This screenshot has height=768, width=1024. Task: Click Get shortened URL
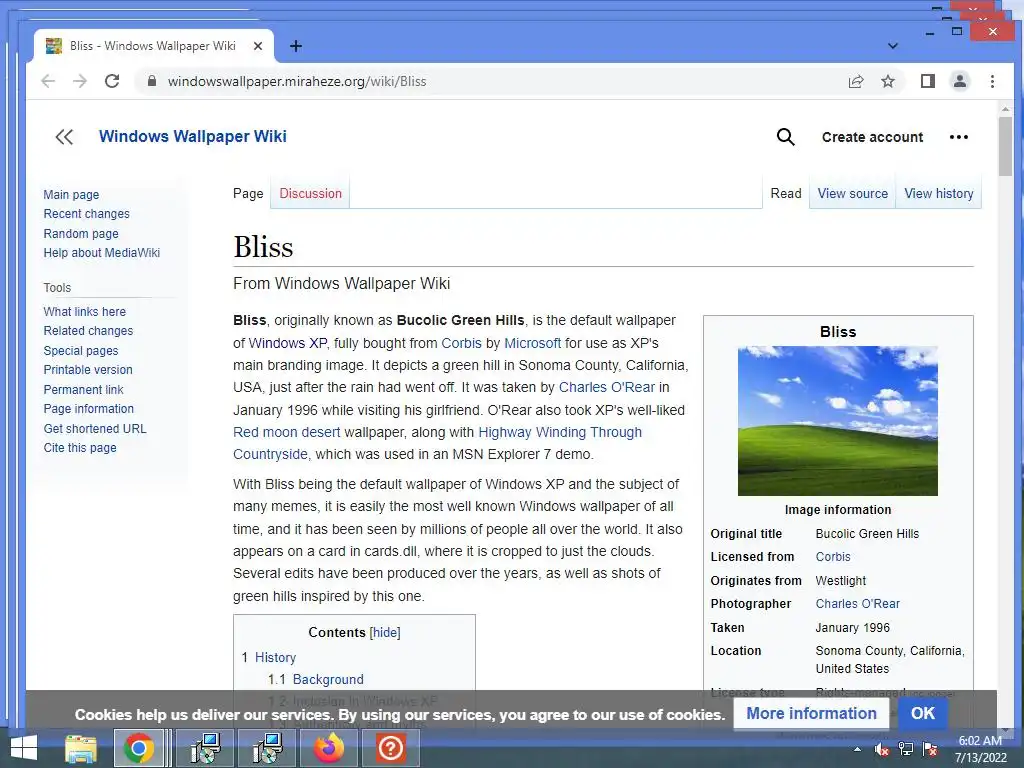click(95, 428)
